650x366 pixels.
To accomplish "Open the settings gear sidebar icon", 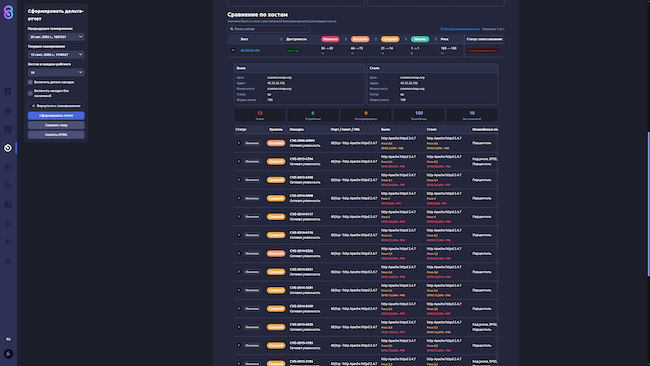I will pyautogui.click(x=8, y=223).
